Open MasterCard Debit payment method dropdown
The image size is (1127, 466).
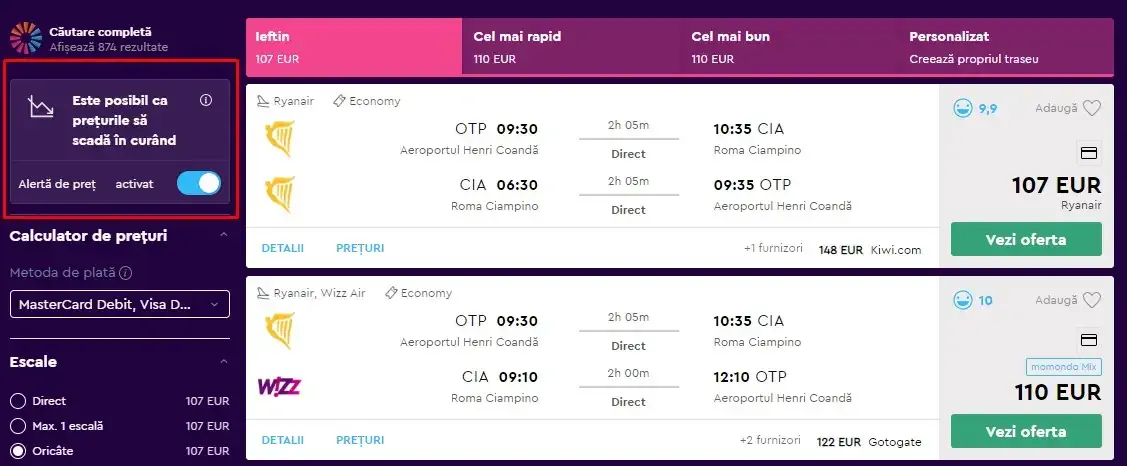[120, 304]
